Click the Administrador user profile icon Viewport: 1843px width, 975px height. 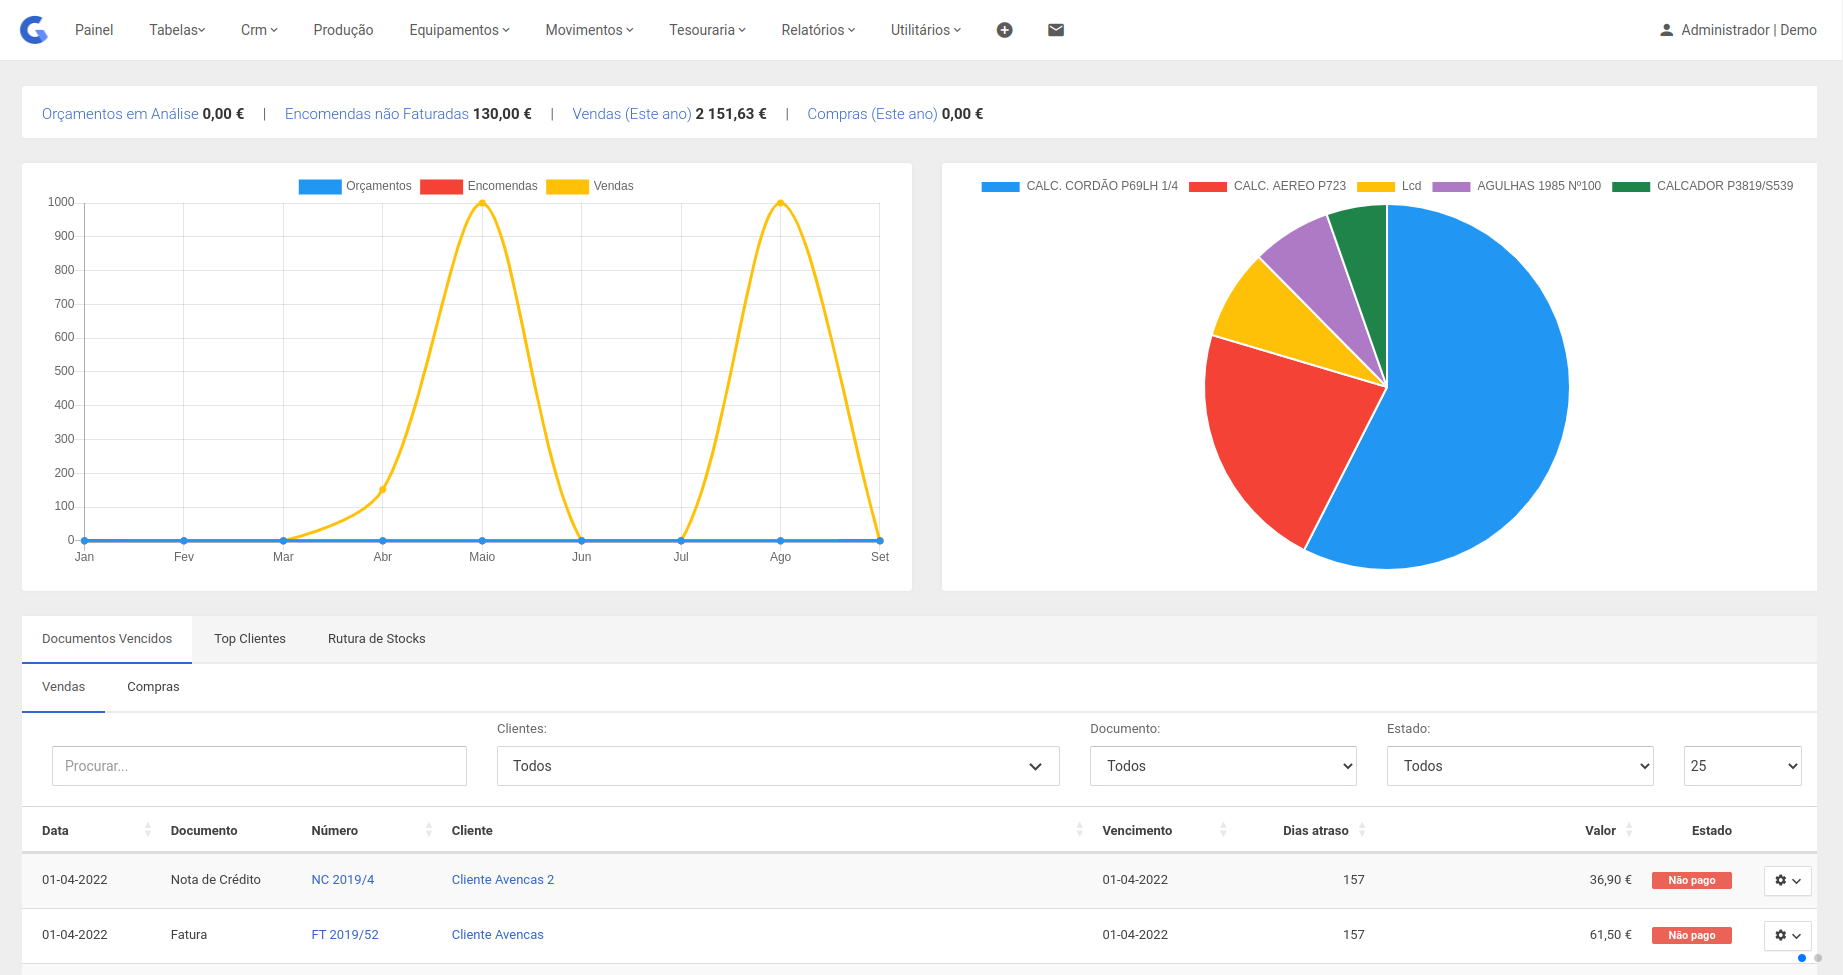click(x=1666, y=30)
